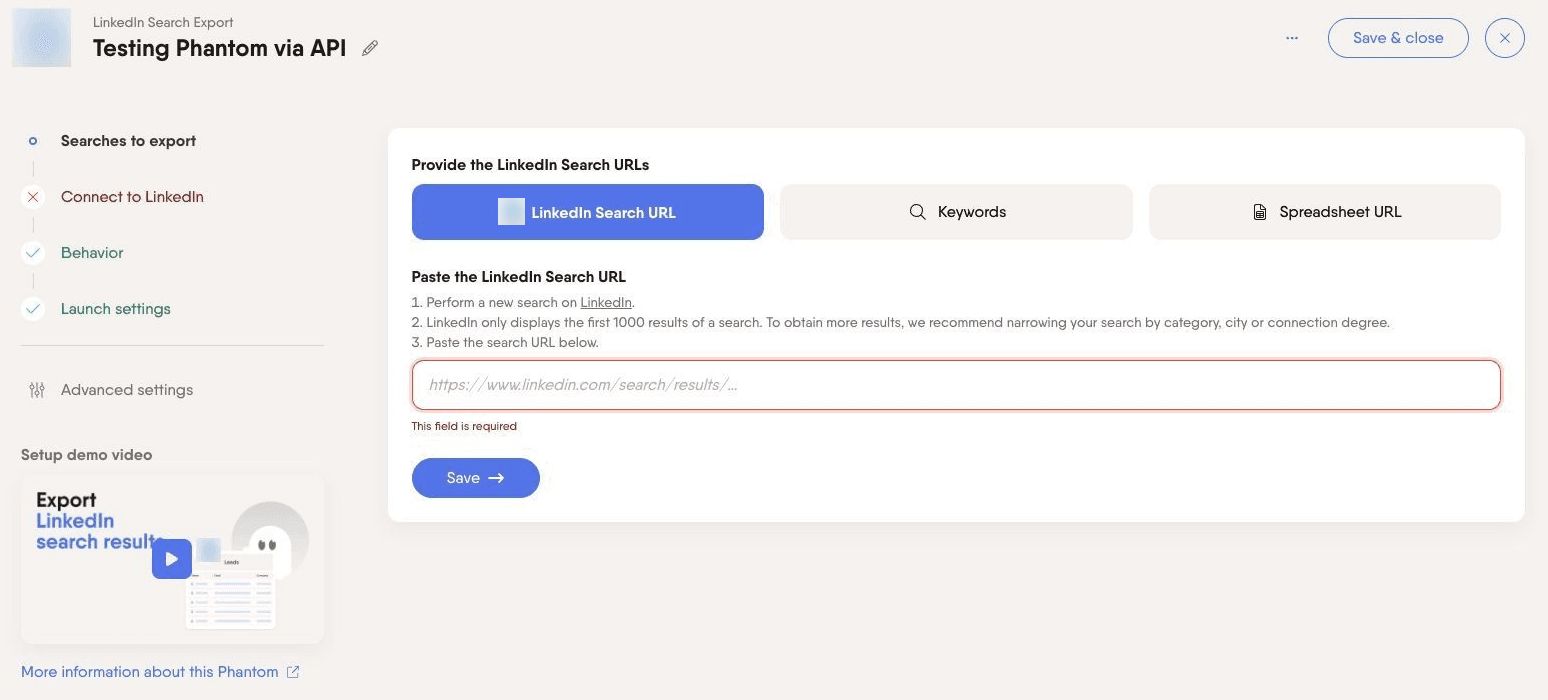Play the setup demo video
The height and width of the screenshot is (700, 1548).
click(171, 559)
